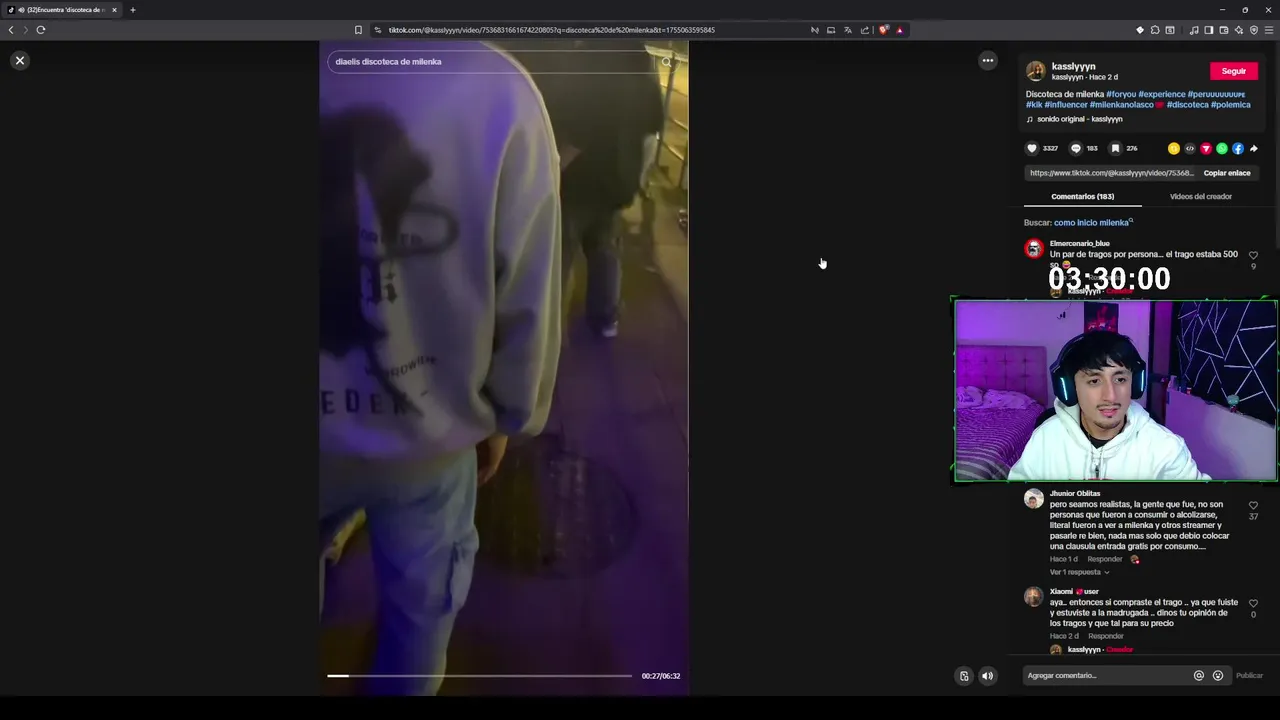1280x720 pixels.
Task: Open Jhunior Oblitas profile avatar
Action: pos(1034,499)
